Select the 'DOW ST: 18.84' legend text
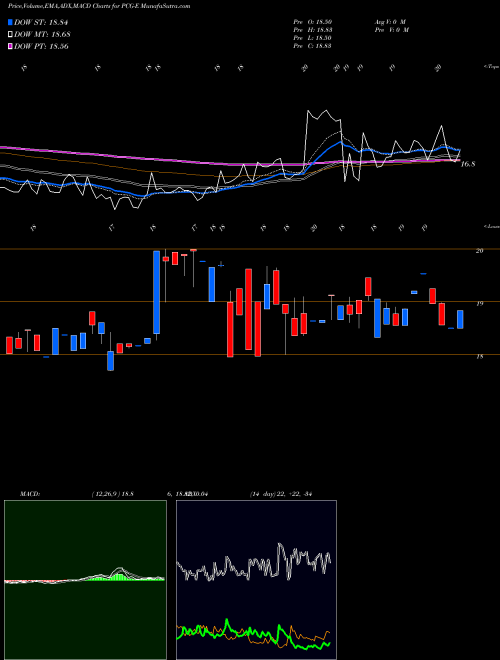Viewport: 500px width, 660px height. [41, 22]
